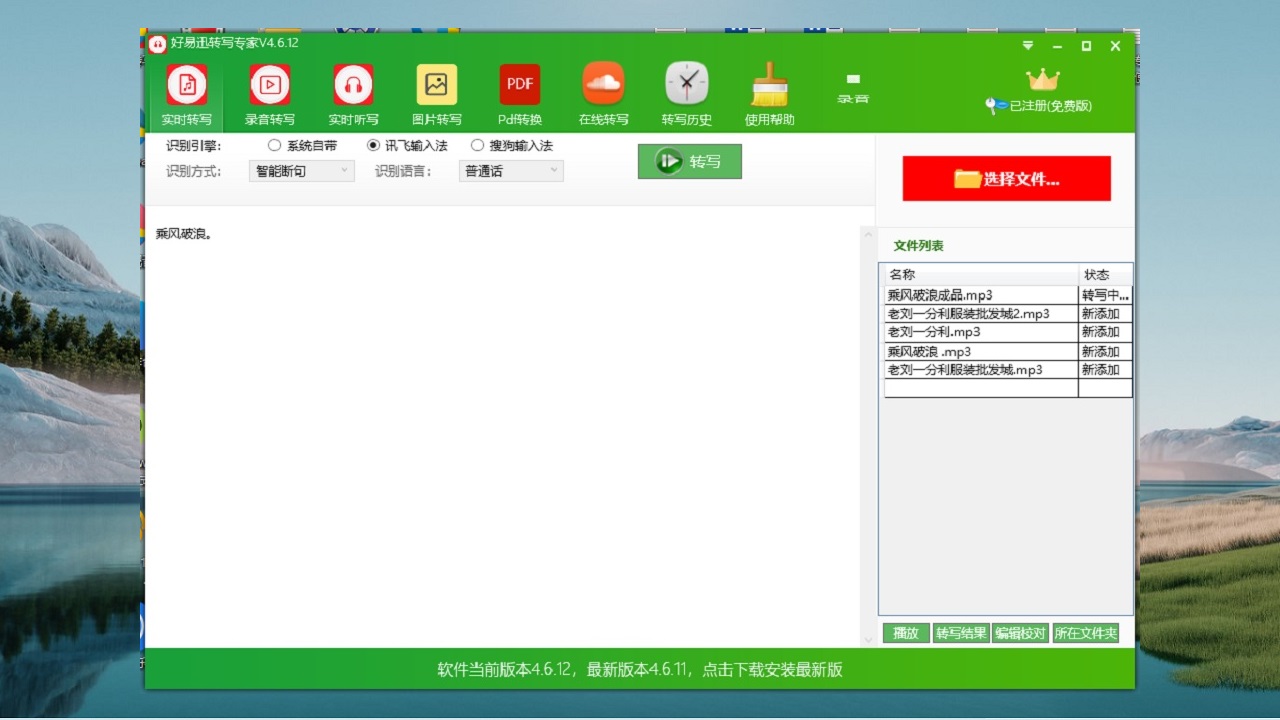
Task: Minimize the 好易迅转写专家 window
Action: 1057,46
